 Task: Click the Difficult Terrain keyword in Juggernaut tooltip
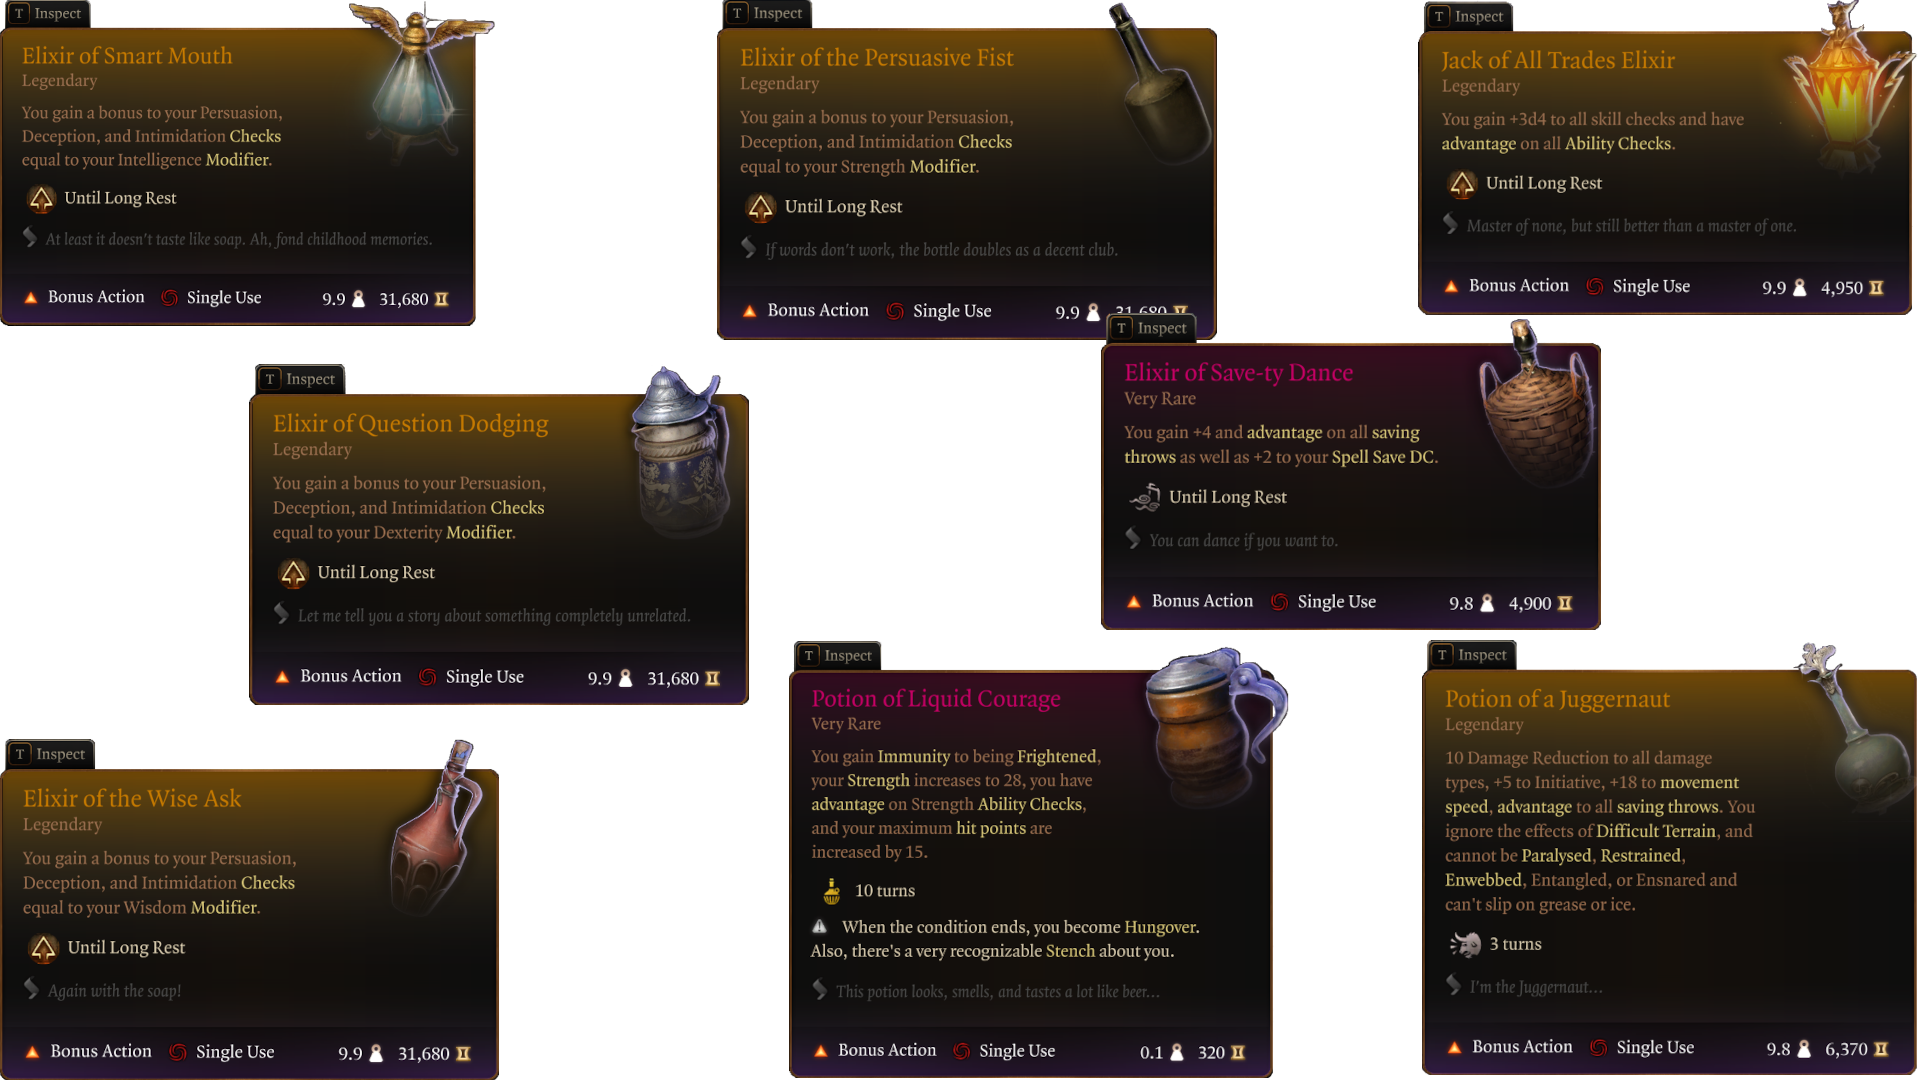coord(1655,831)
